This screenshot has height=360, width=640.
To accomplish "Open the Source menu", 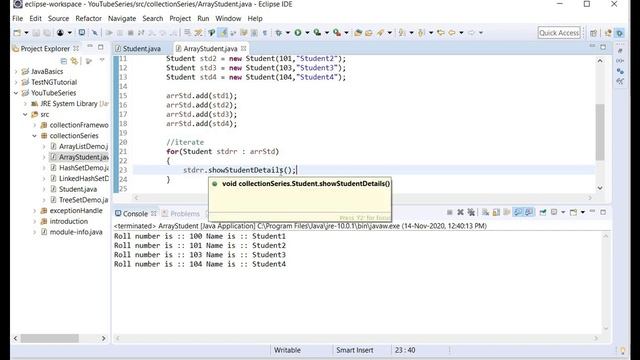I will 58,18.
